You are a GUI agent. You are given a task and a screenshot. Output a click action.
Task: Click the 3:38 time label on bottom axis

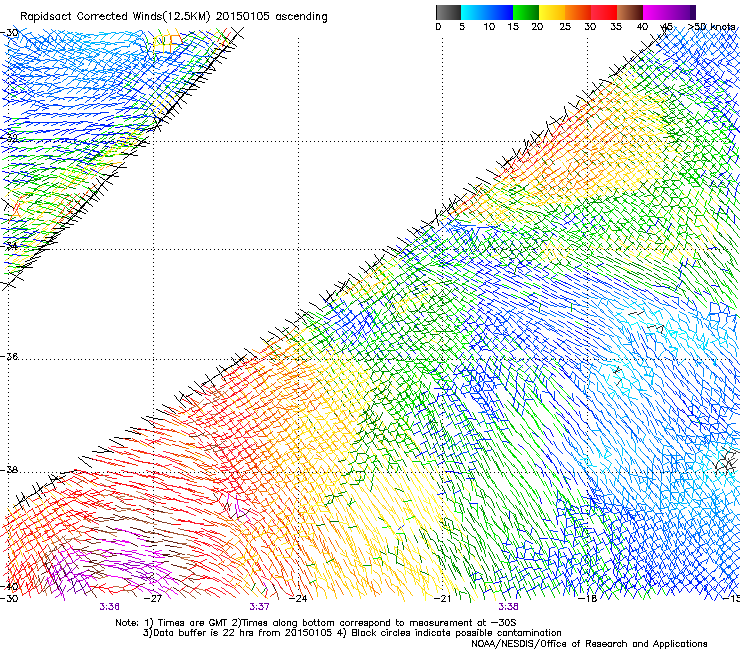point(508,607)
